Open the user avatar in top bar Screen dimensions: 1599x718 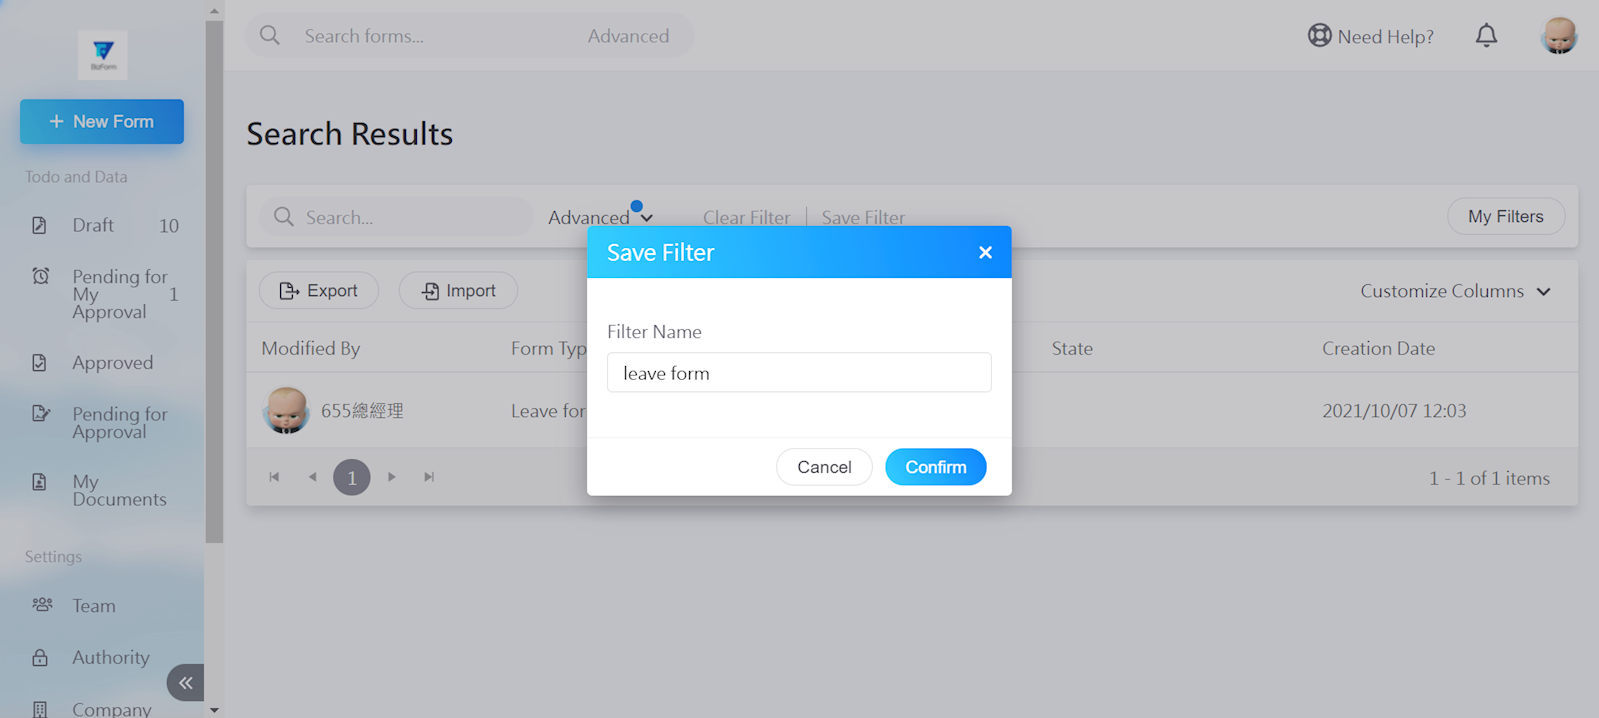(1558, 36)
